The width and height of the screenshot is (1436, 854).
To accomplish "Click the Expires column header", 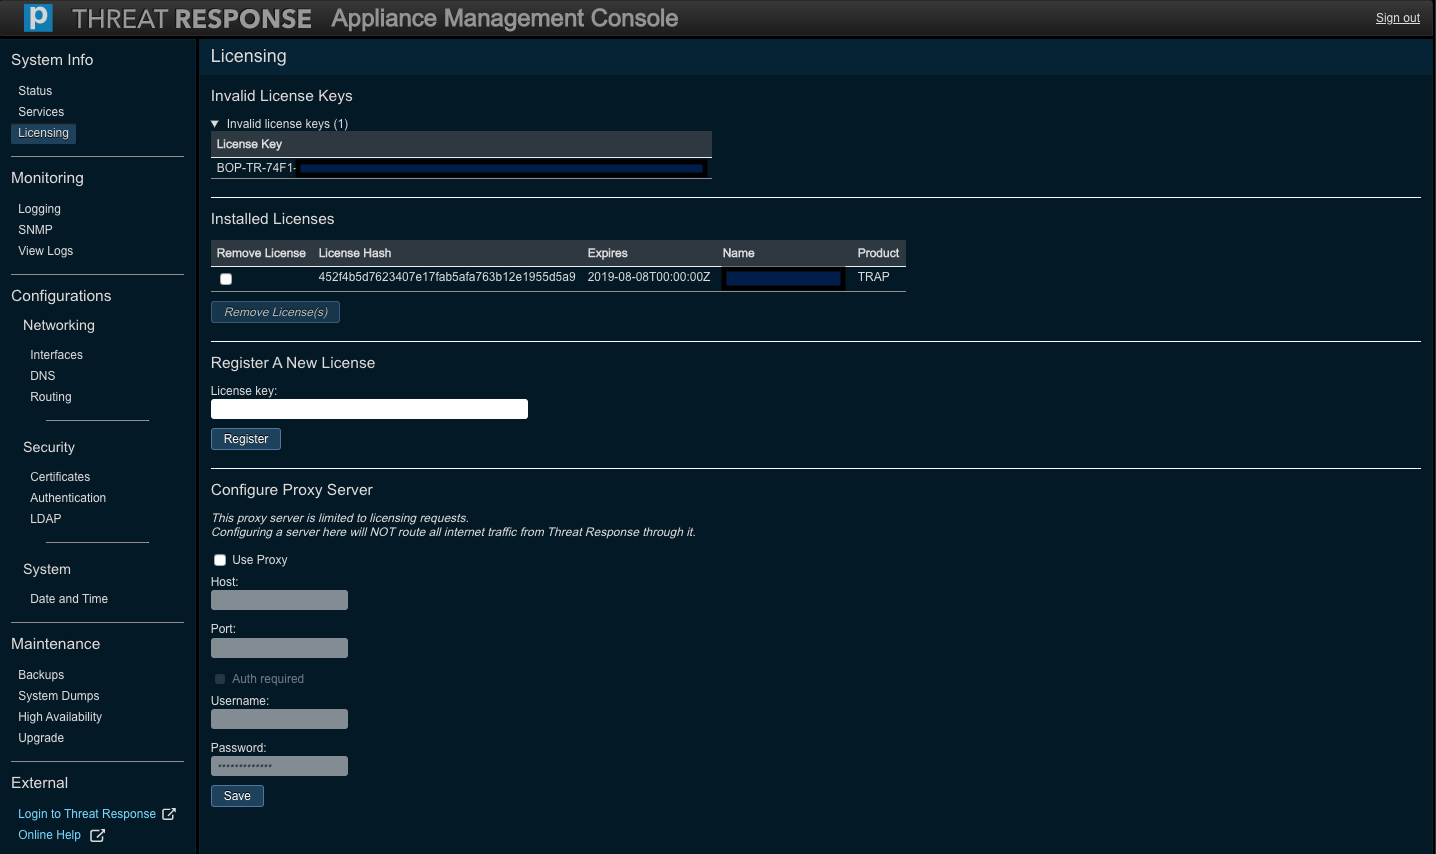I will [608, 253].
